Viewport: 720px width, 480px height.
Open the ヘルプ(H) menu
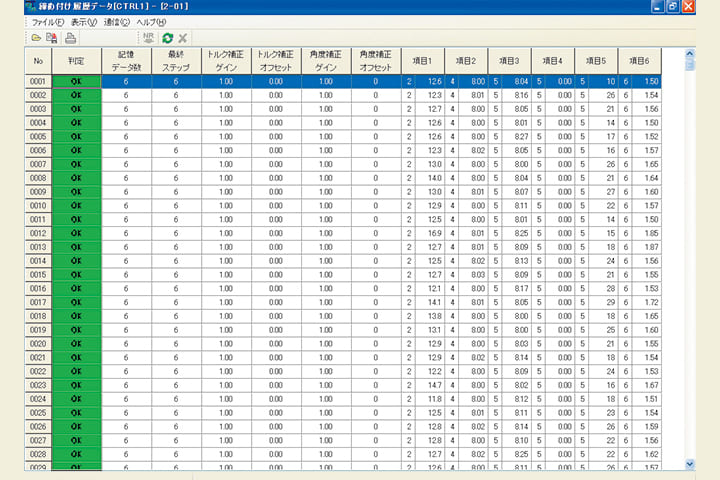pos(152,22)
